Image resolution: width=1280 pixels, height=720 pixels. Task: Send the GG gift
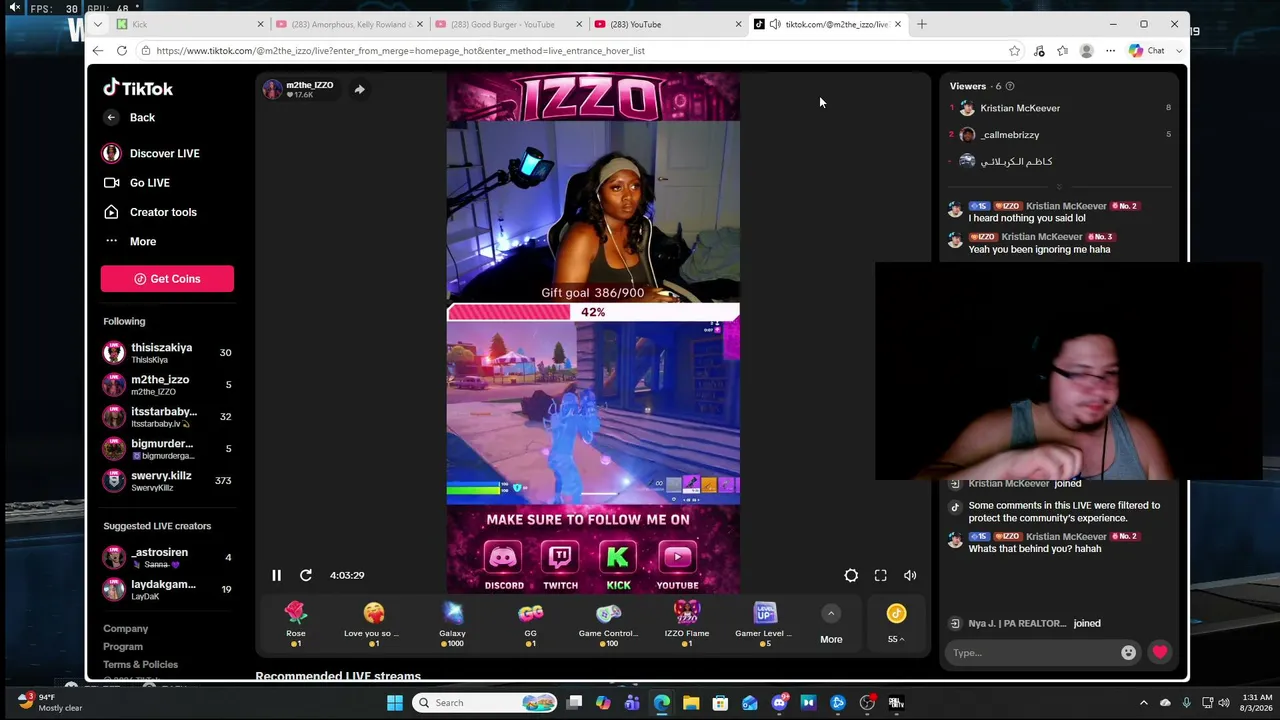(x=530, y=624)
